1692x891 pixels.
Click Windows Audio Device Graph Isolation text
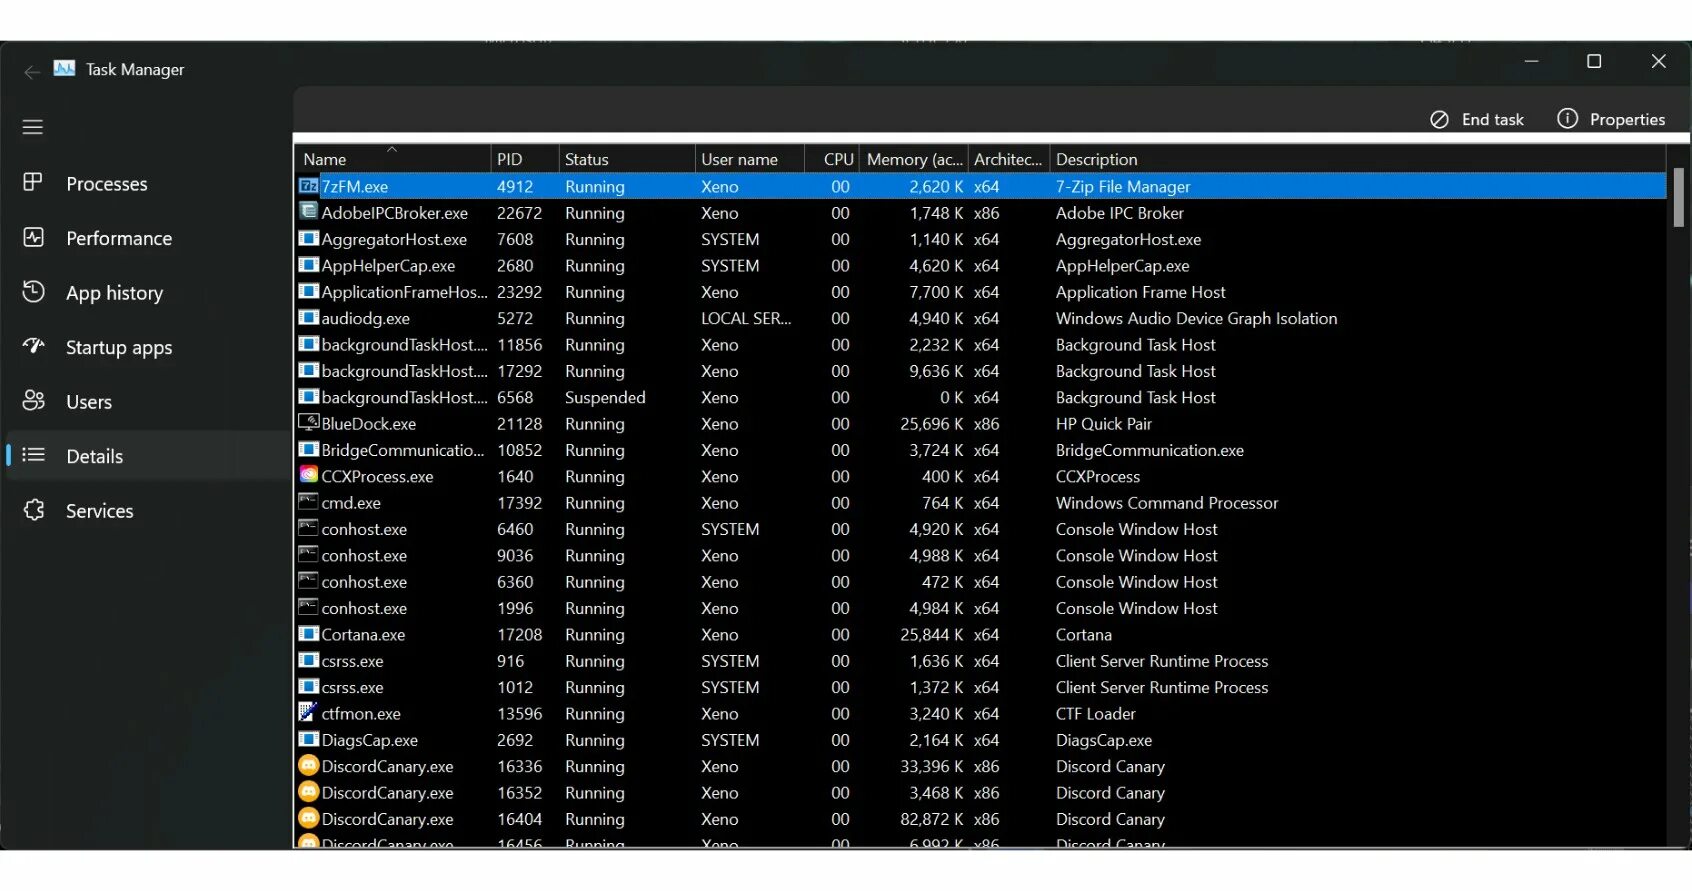(x=1196, y=318)
